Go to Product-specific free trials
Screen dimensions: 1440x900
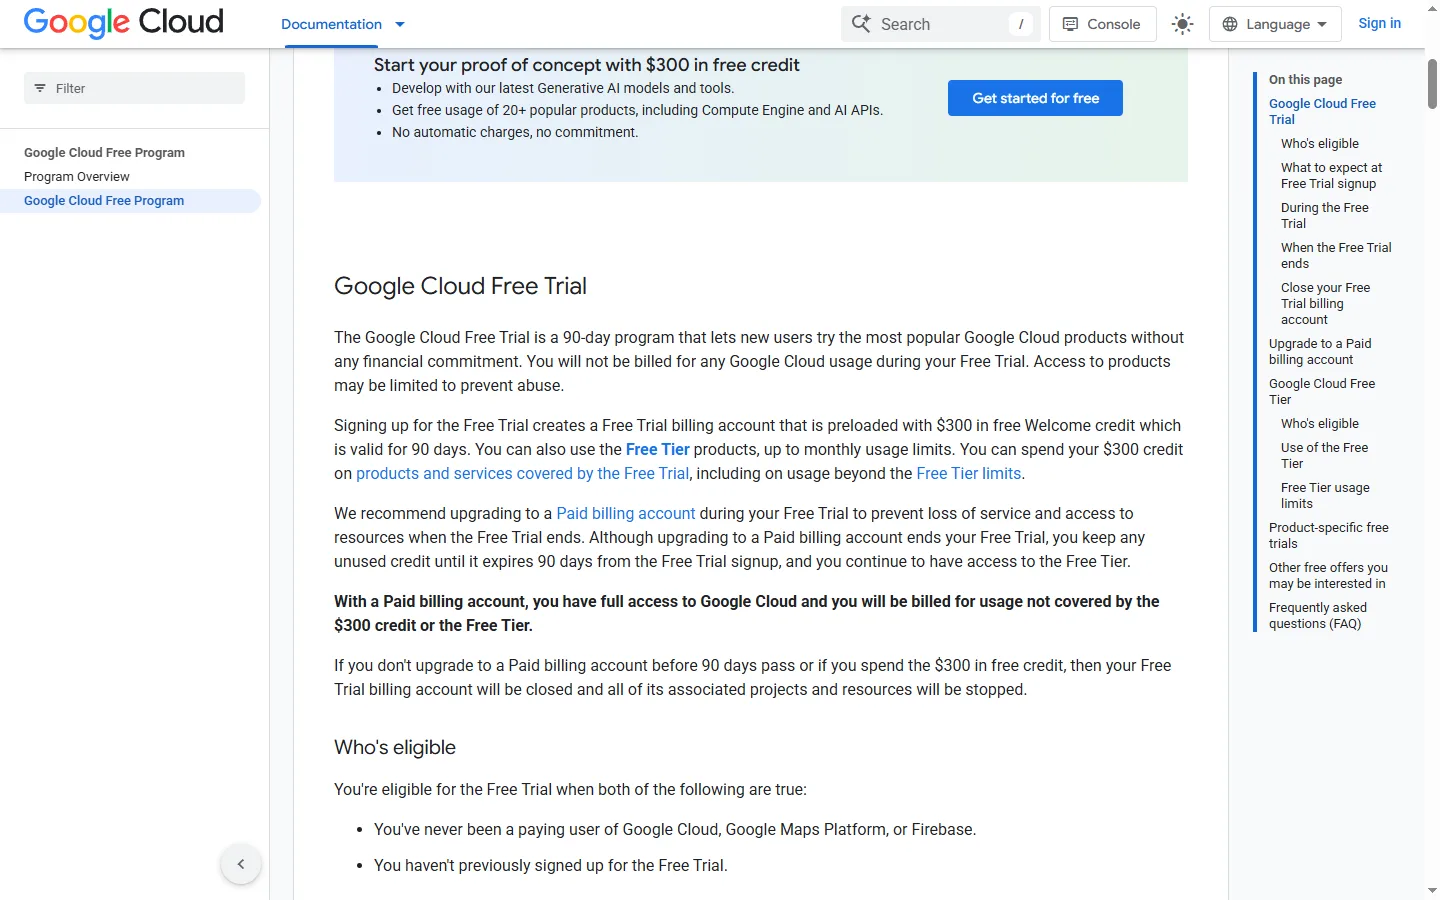click(1329, 536)
